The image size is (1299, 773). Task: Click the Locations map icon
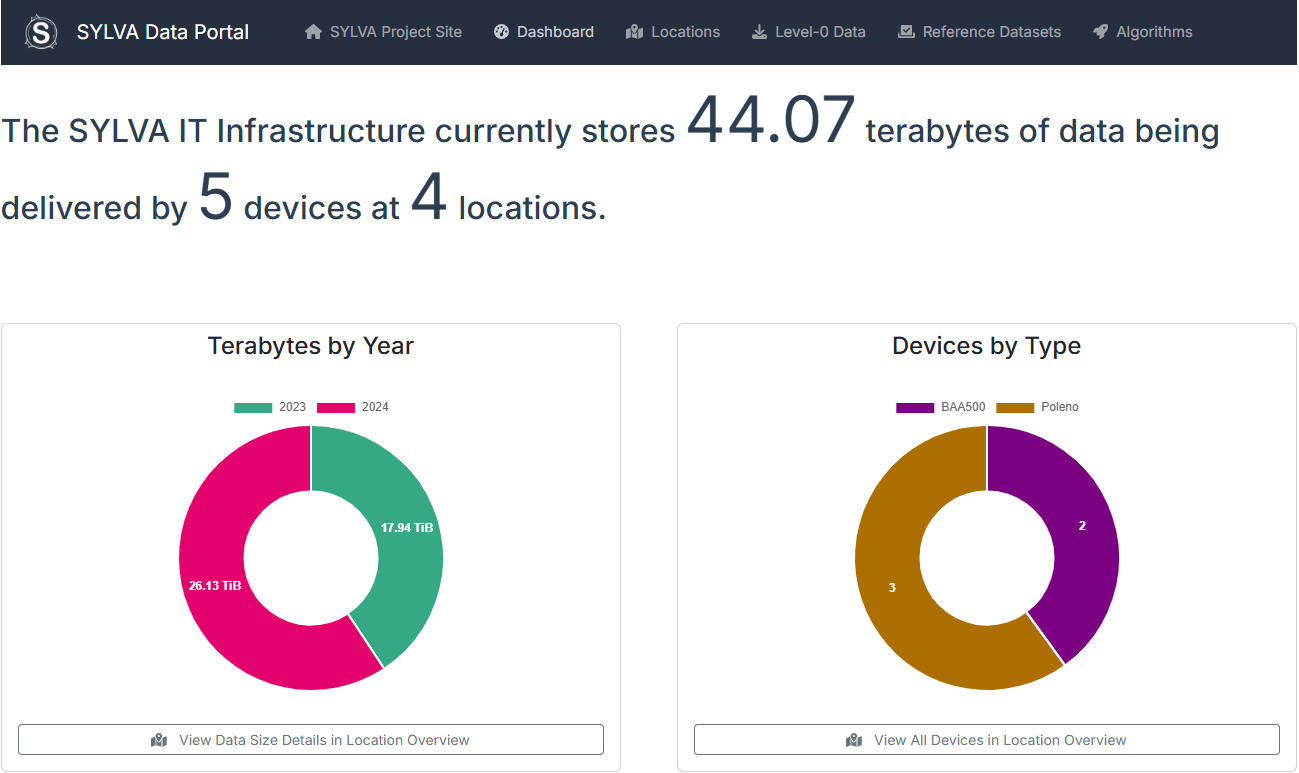coord(634,32)
